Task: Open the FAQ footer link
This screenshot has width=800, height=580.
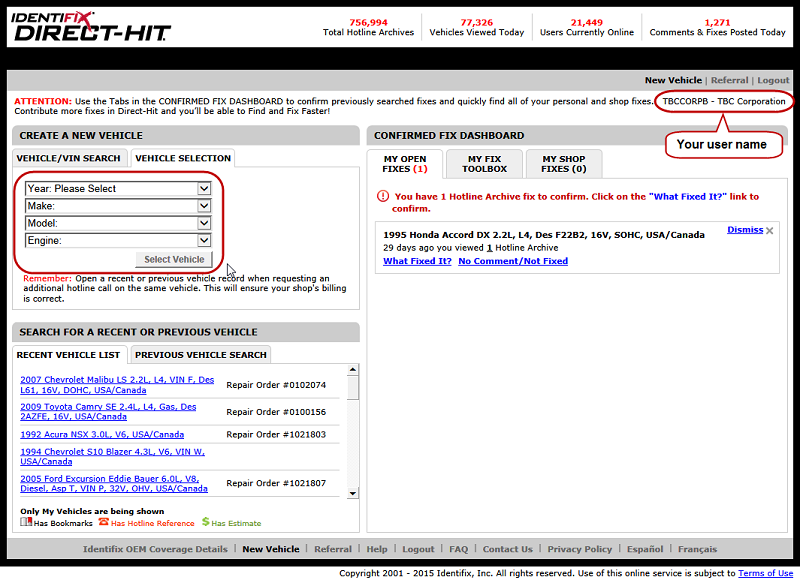Action: [x=458, y=549]
